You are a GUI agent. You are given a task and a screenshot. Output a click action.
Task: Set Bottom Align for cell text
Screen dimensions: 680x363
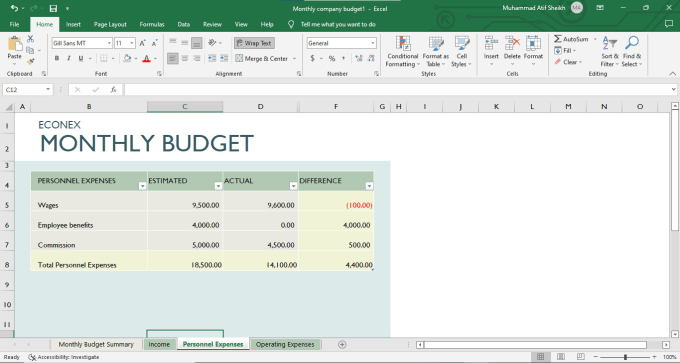click(197, 43)
